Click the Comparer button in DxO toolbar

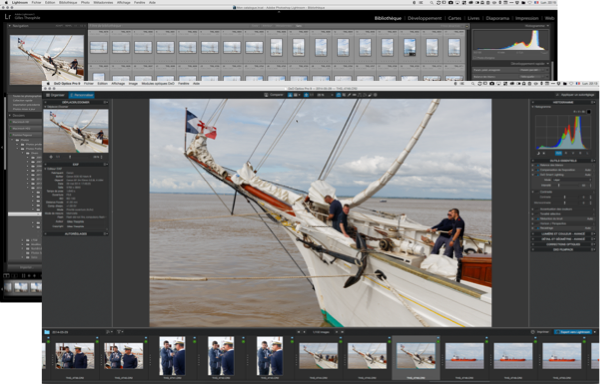point(274,94)
